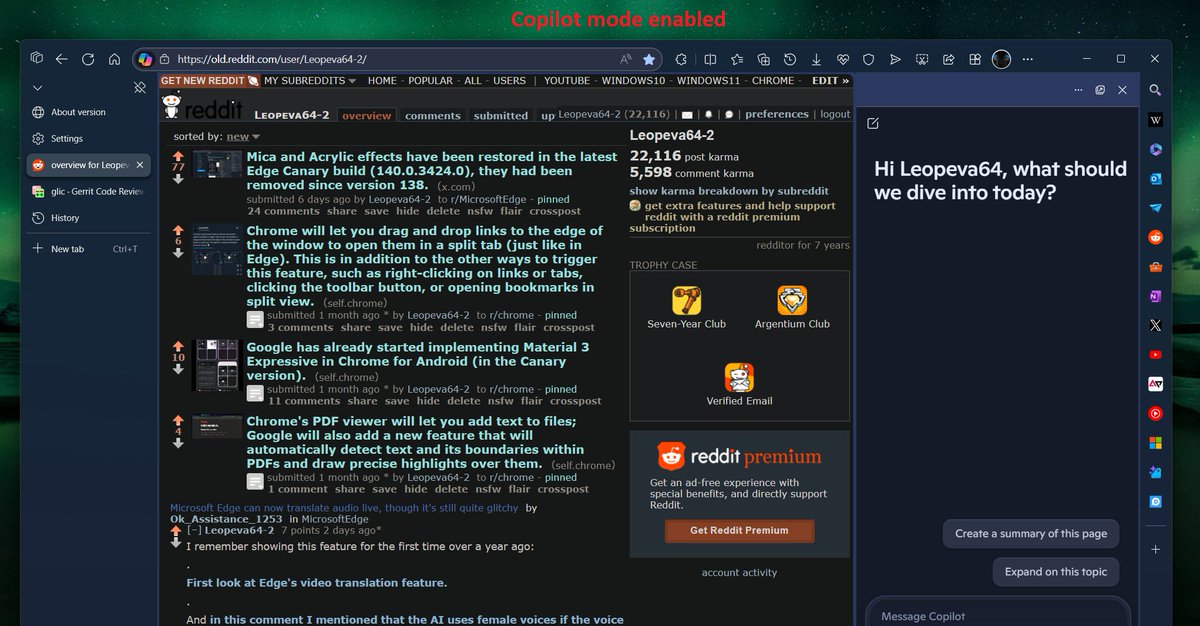This screenshot has width=1200, height=626.
Task: Collapse the vertical tabs pane chevron
Action: (38, 88)
